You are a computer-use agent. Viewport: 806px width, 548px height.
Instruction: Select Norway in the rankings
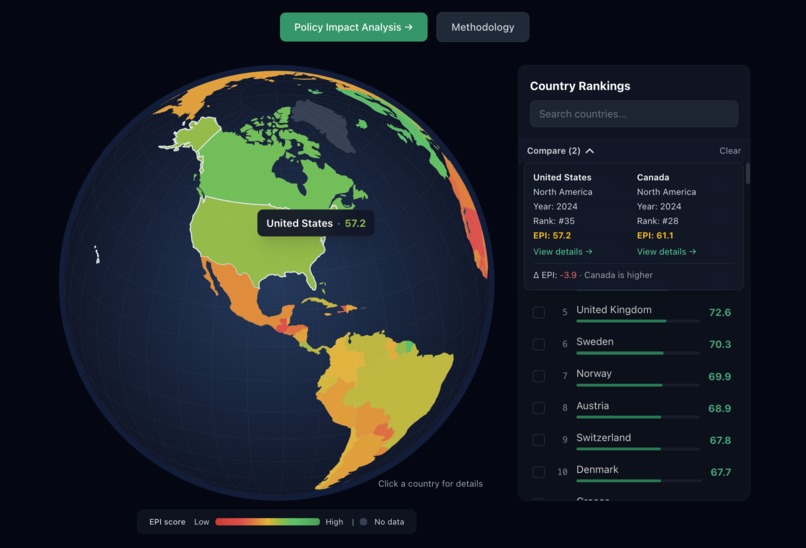pos(594,373)
